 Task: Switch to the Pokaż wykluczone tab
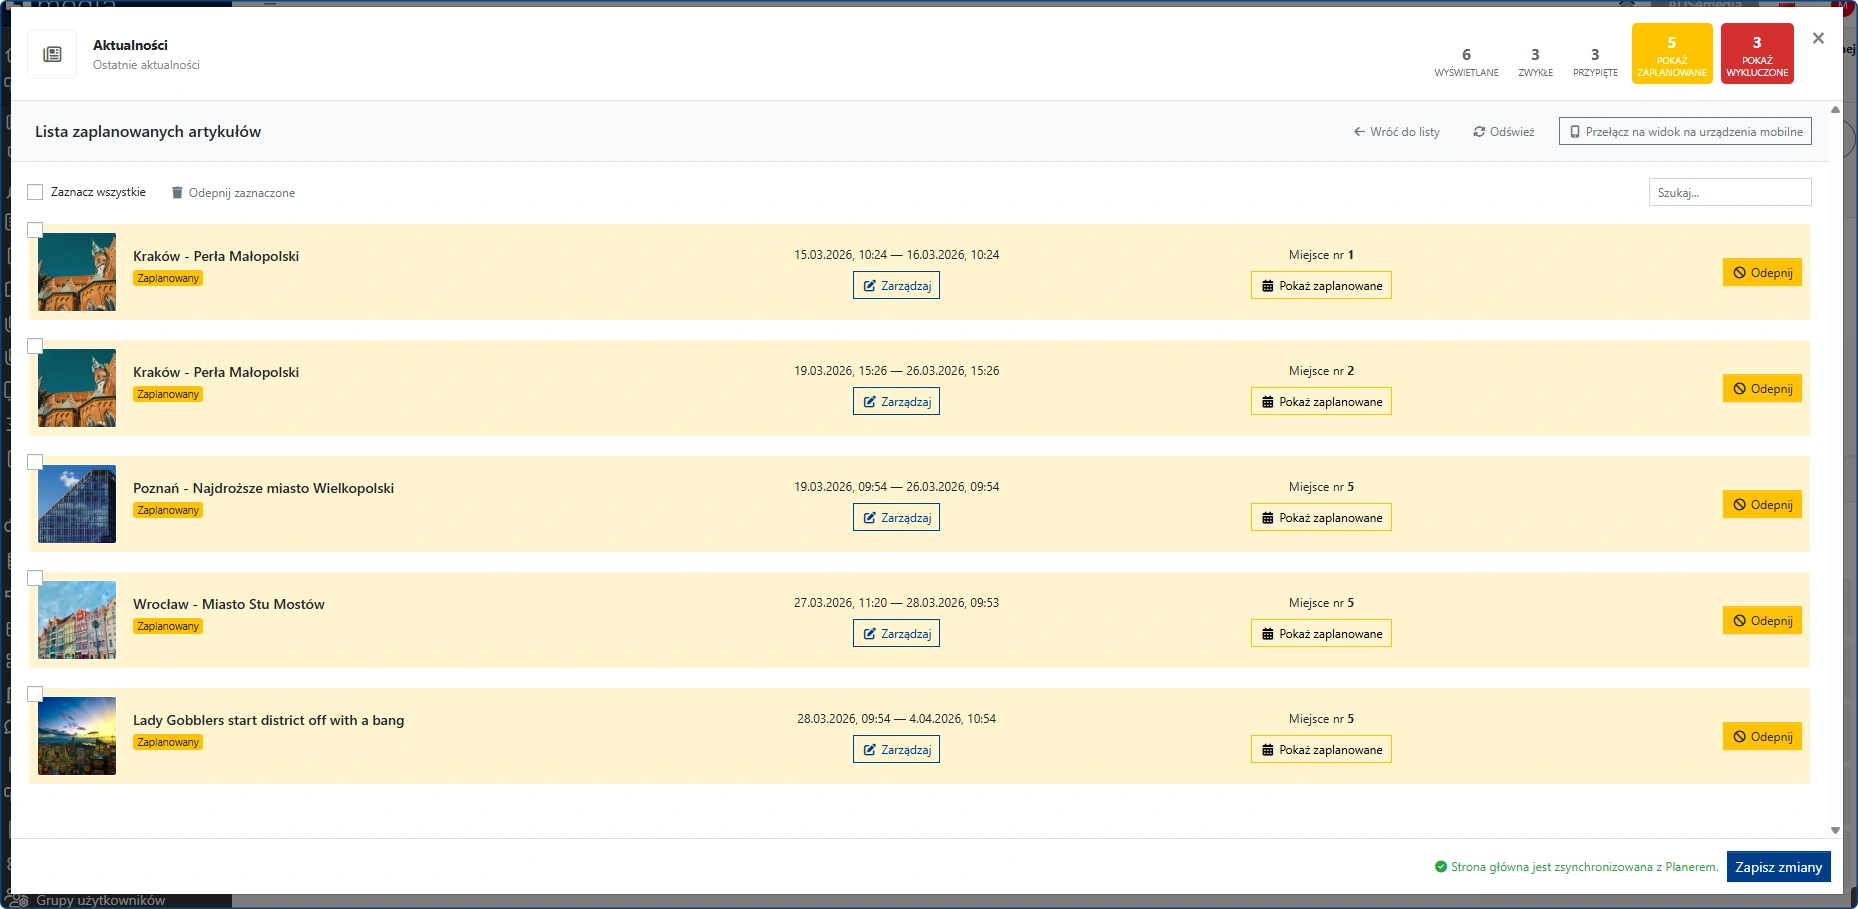1756,54
